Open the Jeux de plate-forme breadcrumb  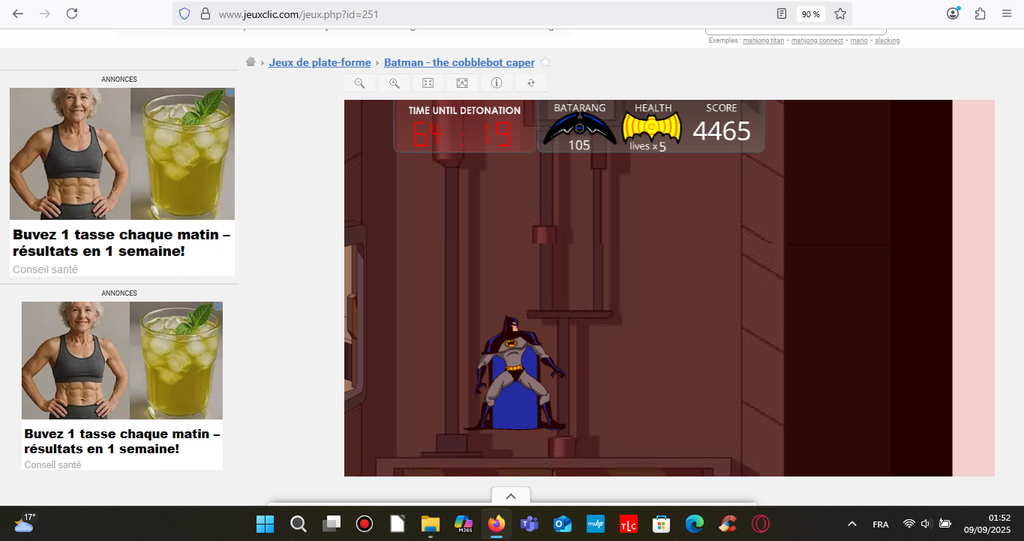coord(319,62)
